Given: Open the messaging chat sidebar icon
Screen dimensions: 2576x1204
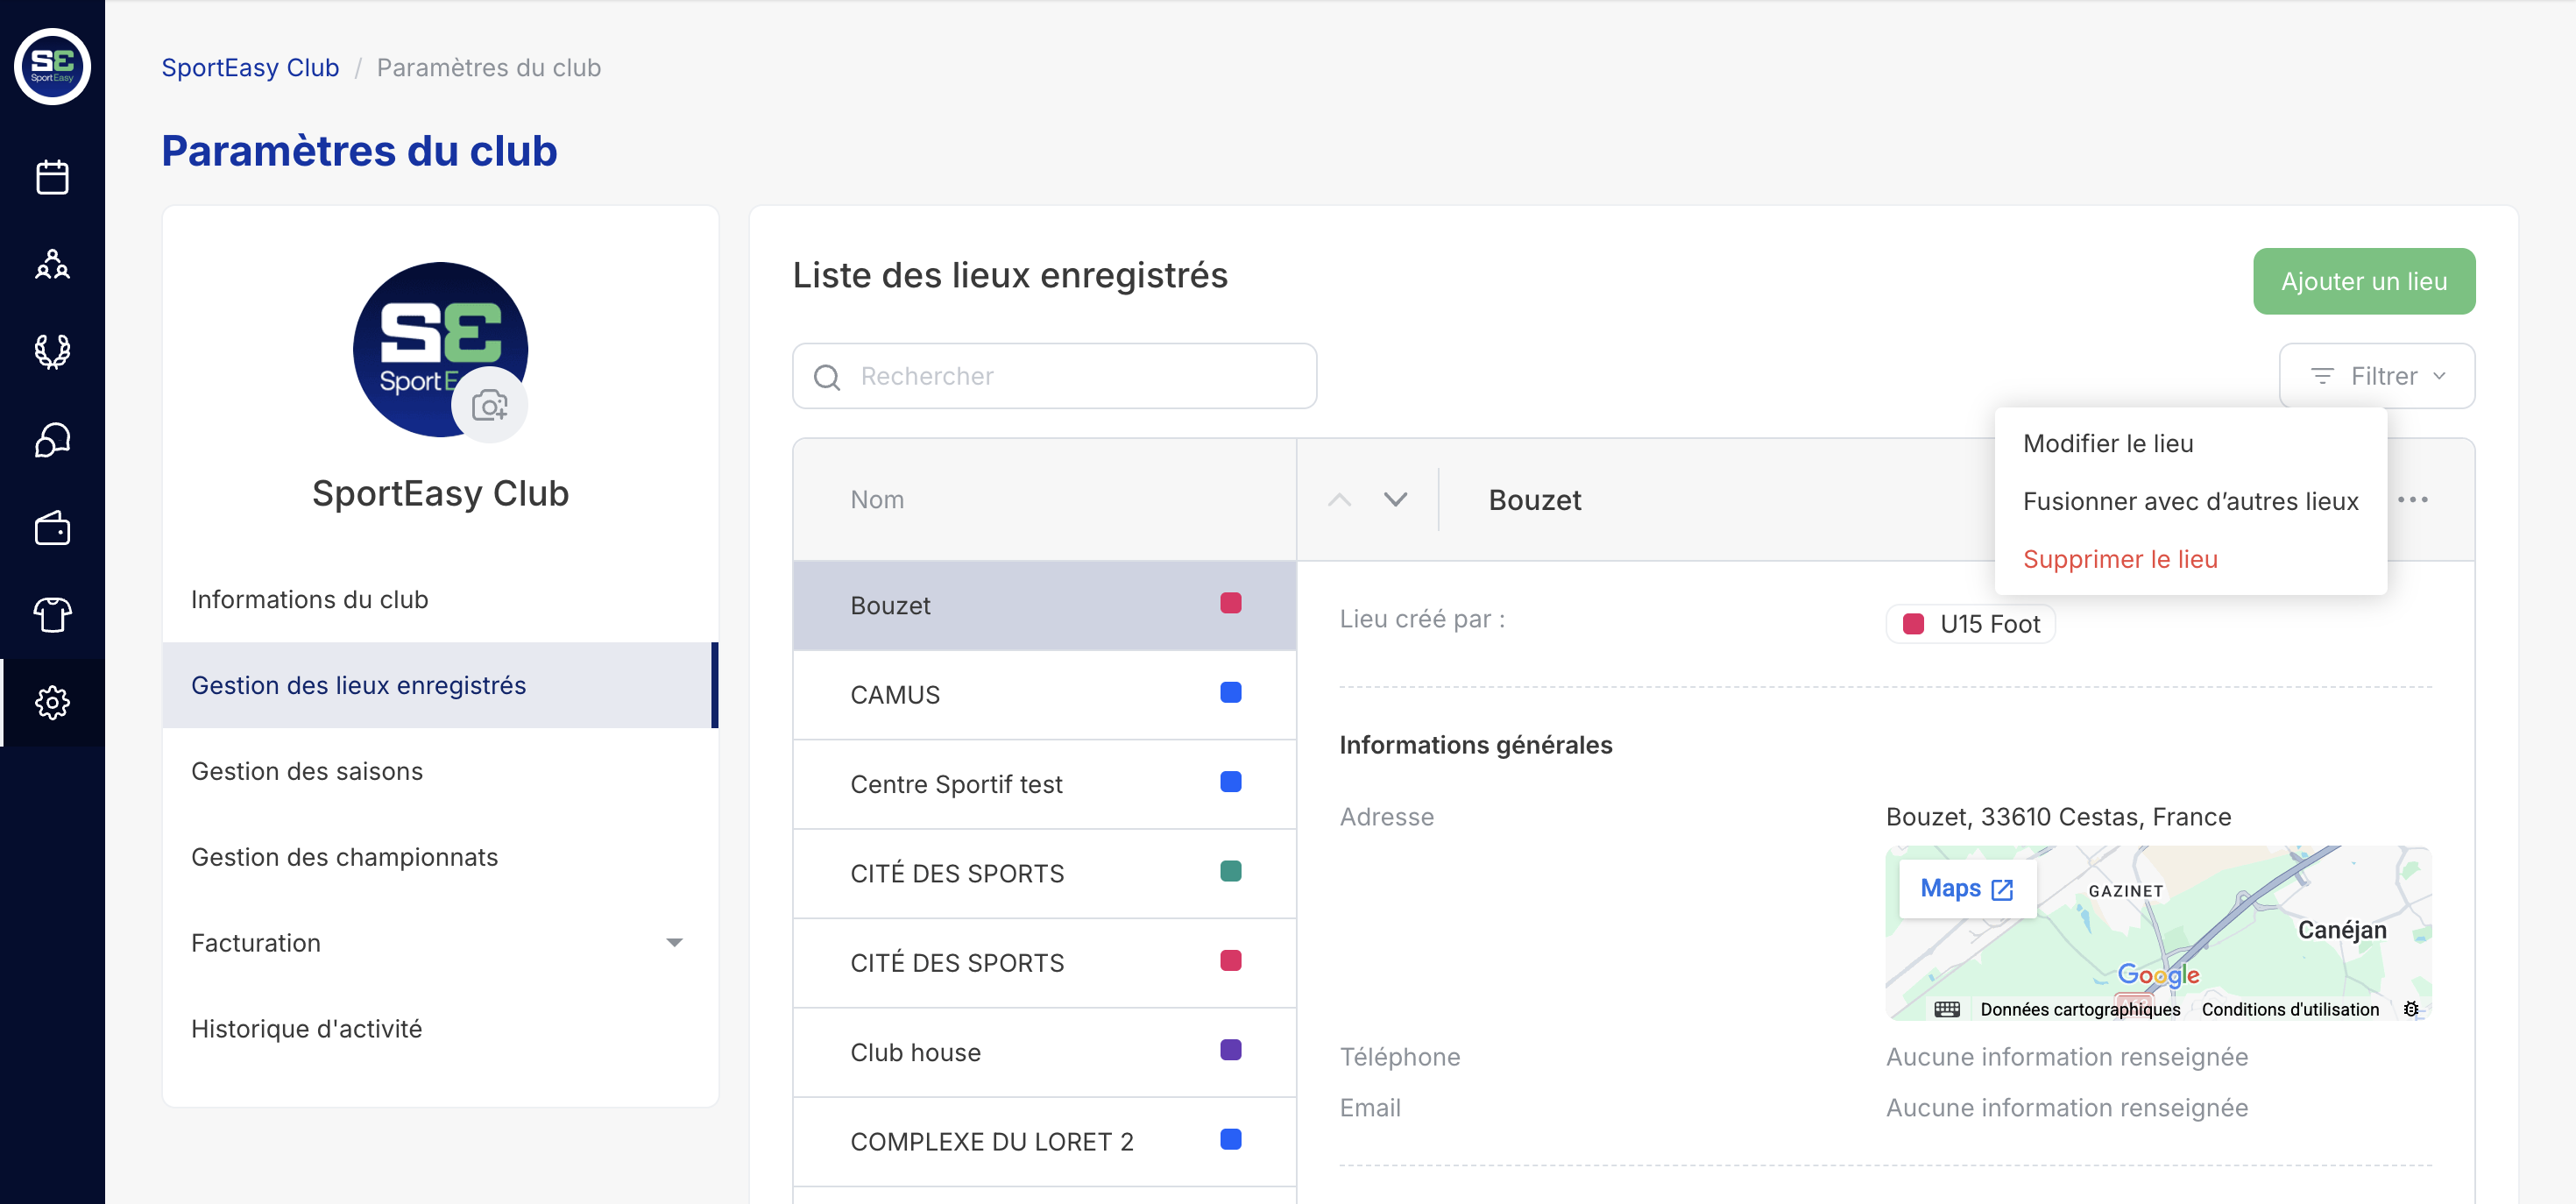Looking at the screenshot, I should pyautogui.click(x=52, y=440).
